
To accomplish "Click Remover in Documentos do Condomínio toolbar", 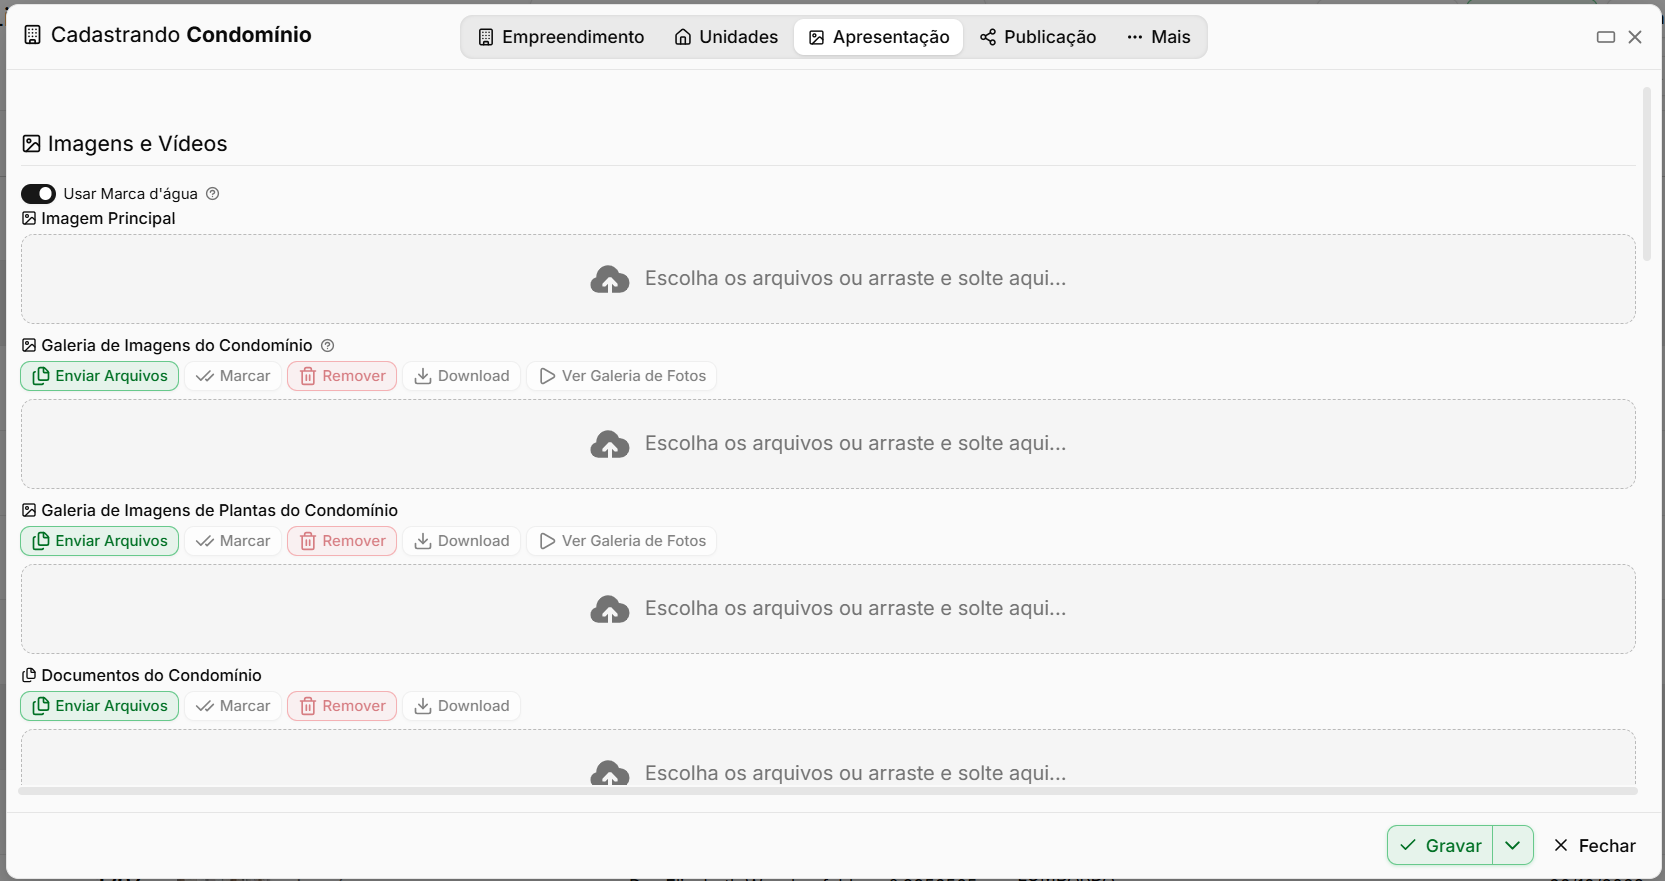I will (342, 706).
